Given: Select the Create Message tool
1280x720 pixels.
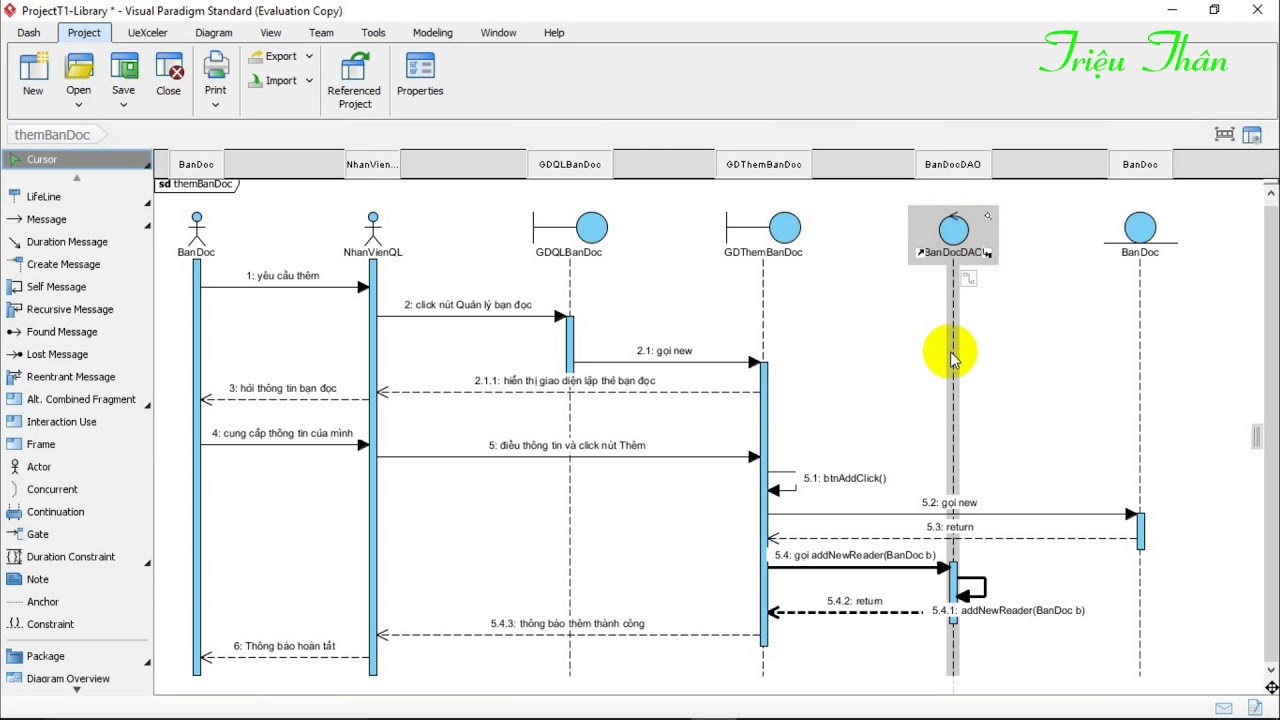Looking at the screenshot, I should [63, 264].
